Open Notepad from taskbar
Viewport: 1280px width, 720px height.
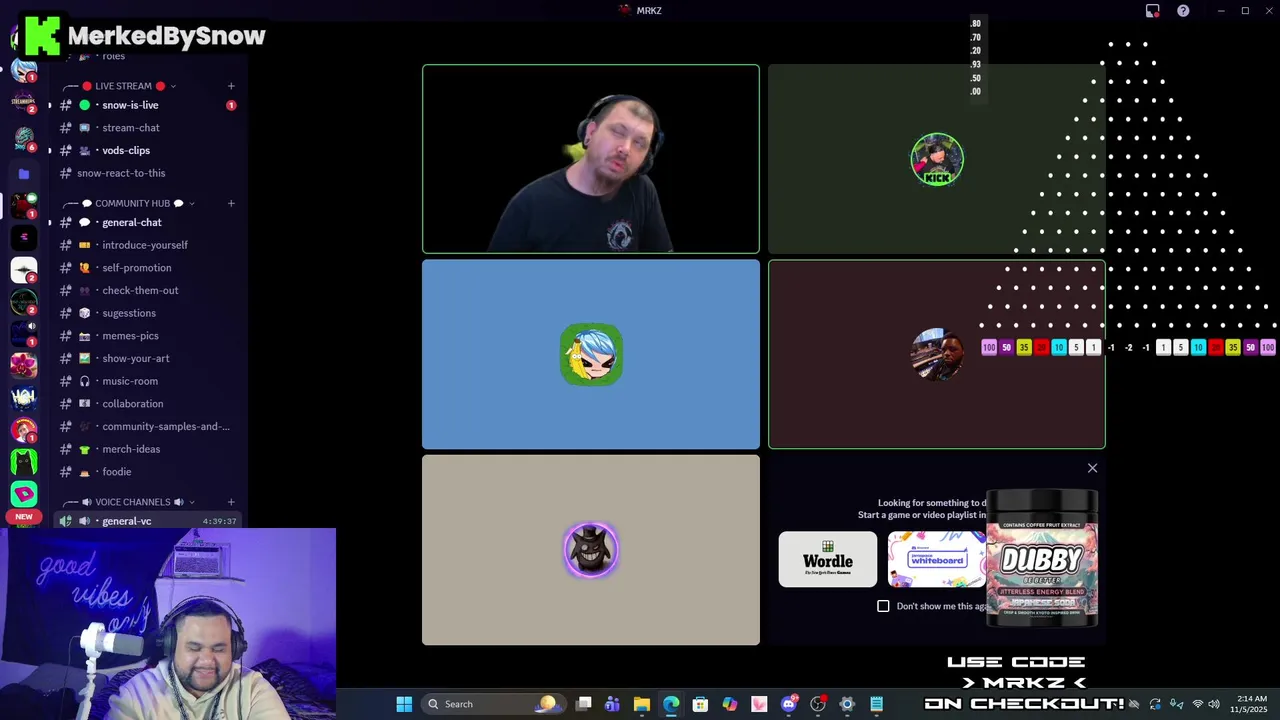877,704
